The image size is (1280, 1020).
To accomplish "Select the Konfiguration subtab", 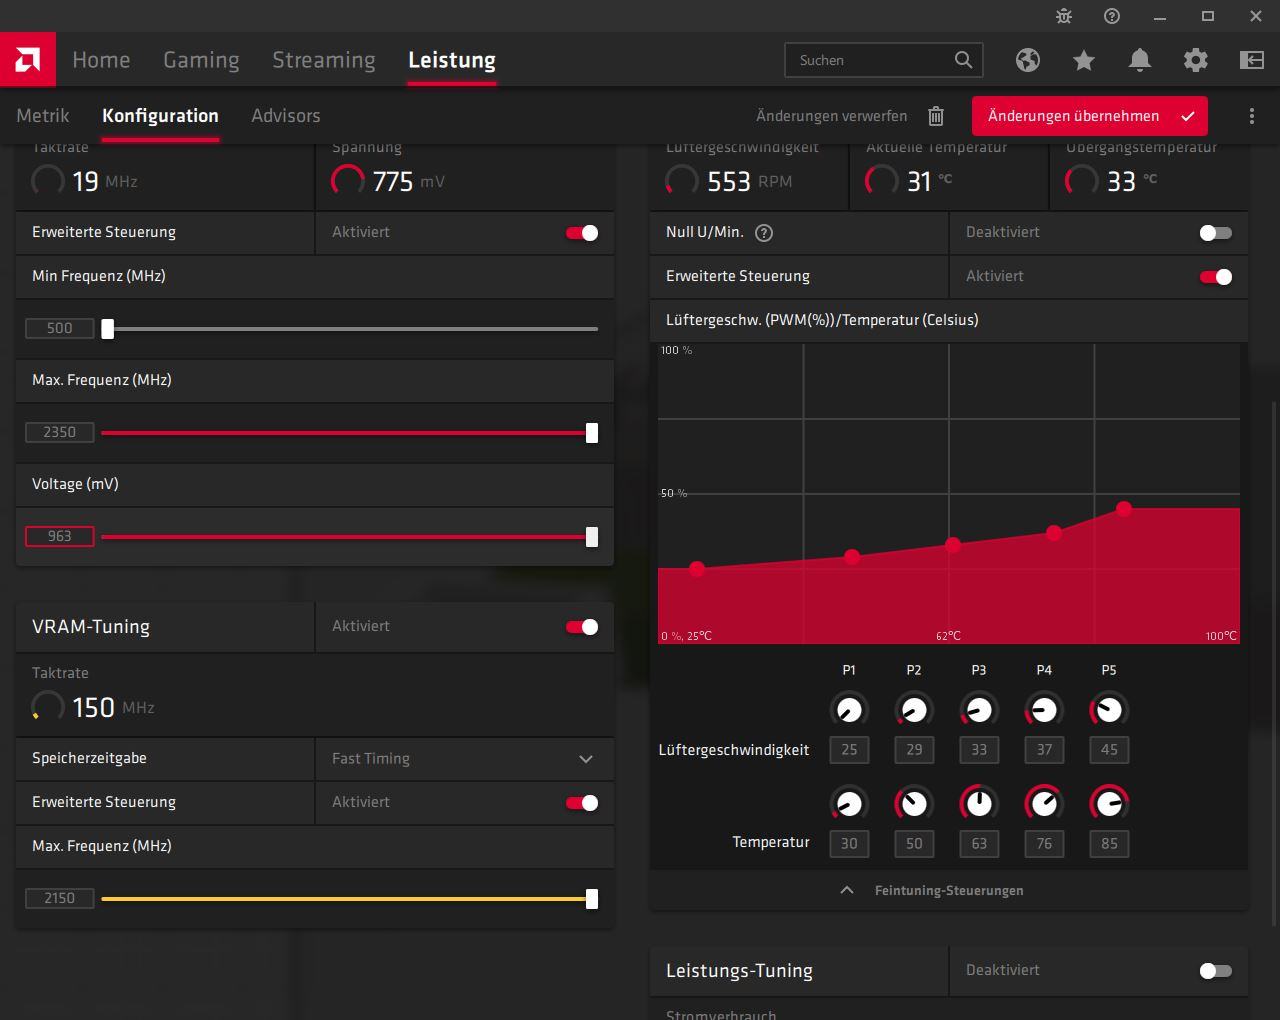I will point(160,116).
